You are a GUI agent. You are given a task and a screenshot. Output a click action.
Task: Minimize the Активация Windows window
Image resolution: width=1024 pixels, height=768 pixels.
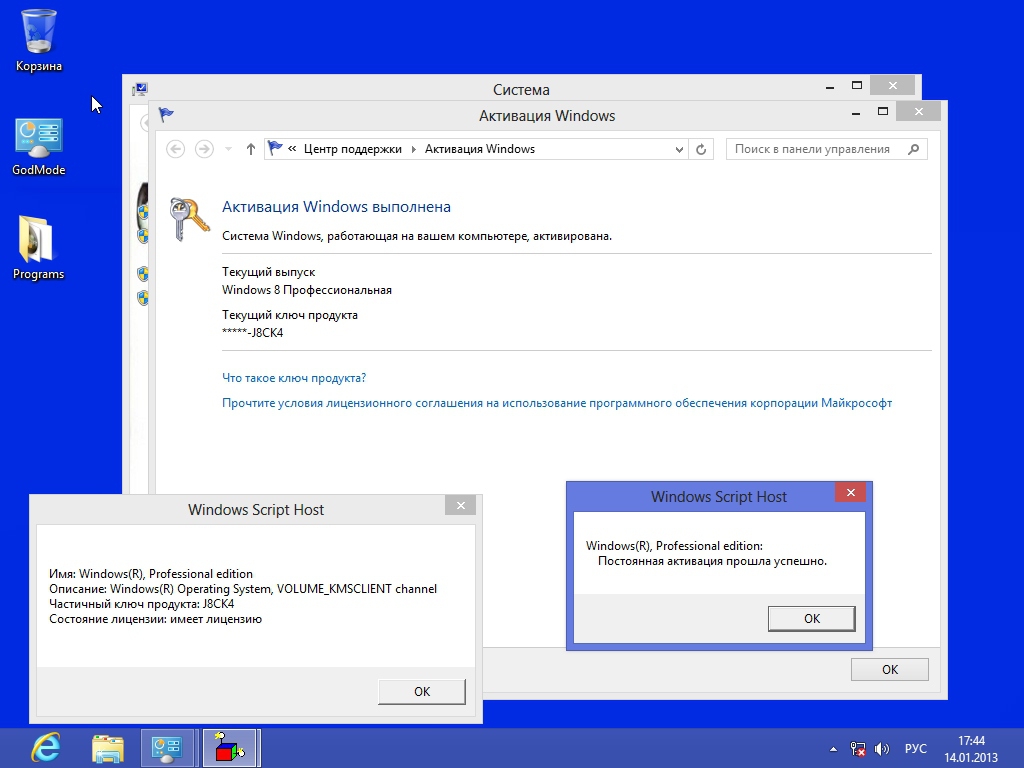pyautogui.click(x=856, y=113)
